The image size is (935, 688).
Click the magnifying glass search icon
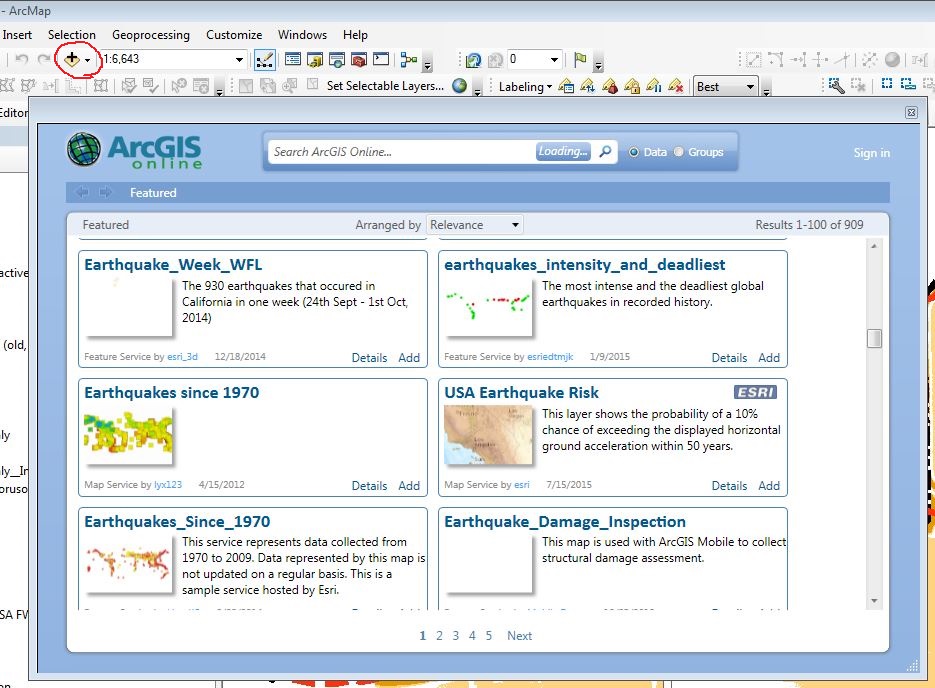coord(605,151)
